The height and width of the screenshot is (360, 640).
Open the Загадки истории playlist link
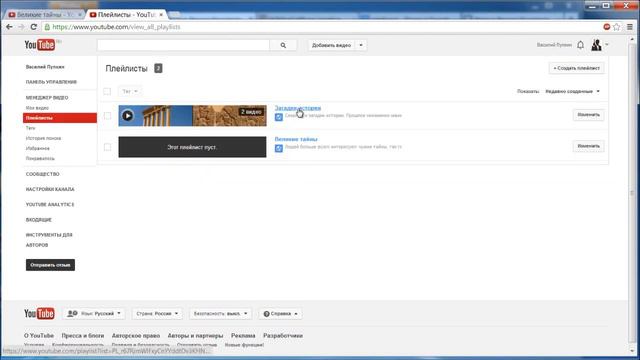pyautogui.click(x=298, y=108)
